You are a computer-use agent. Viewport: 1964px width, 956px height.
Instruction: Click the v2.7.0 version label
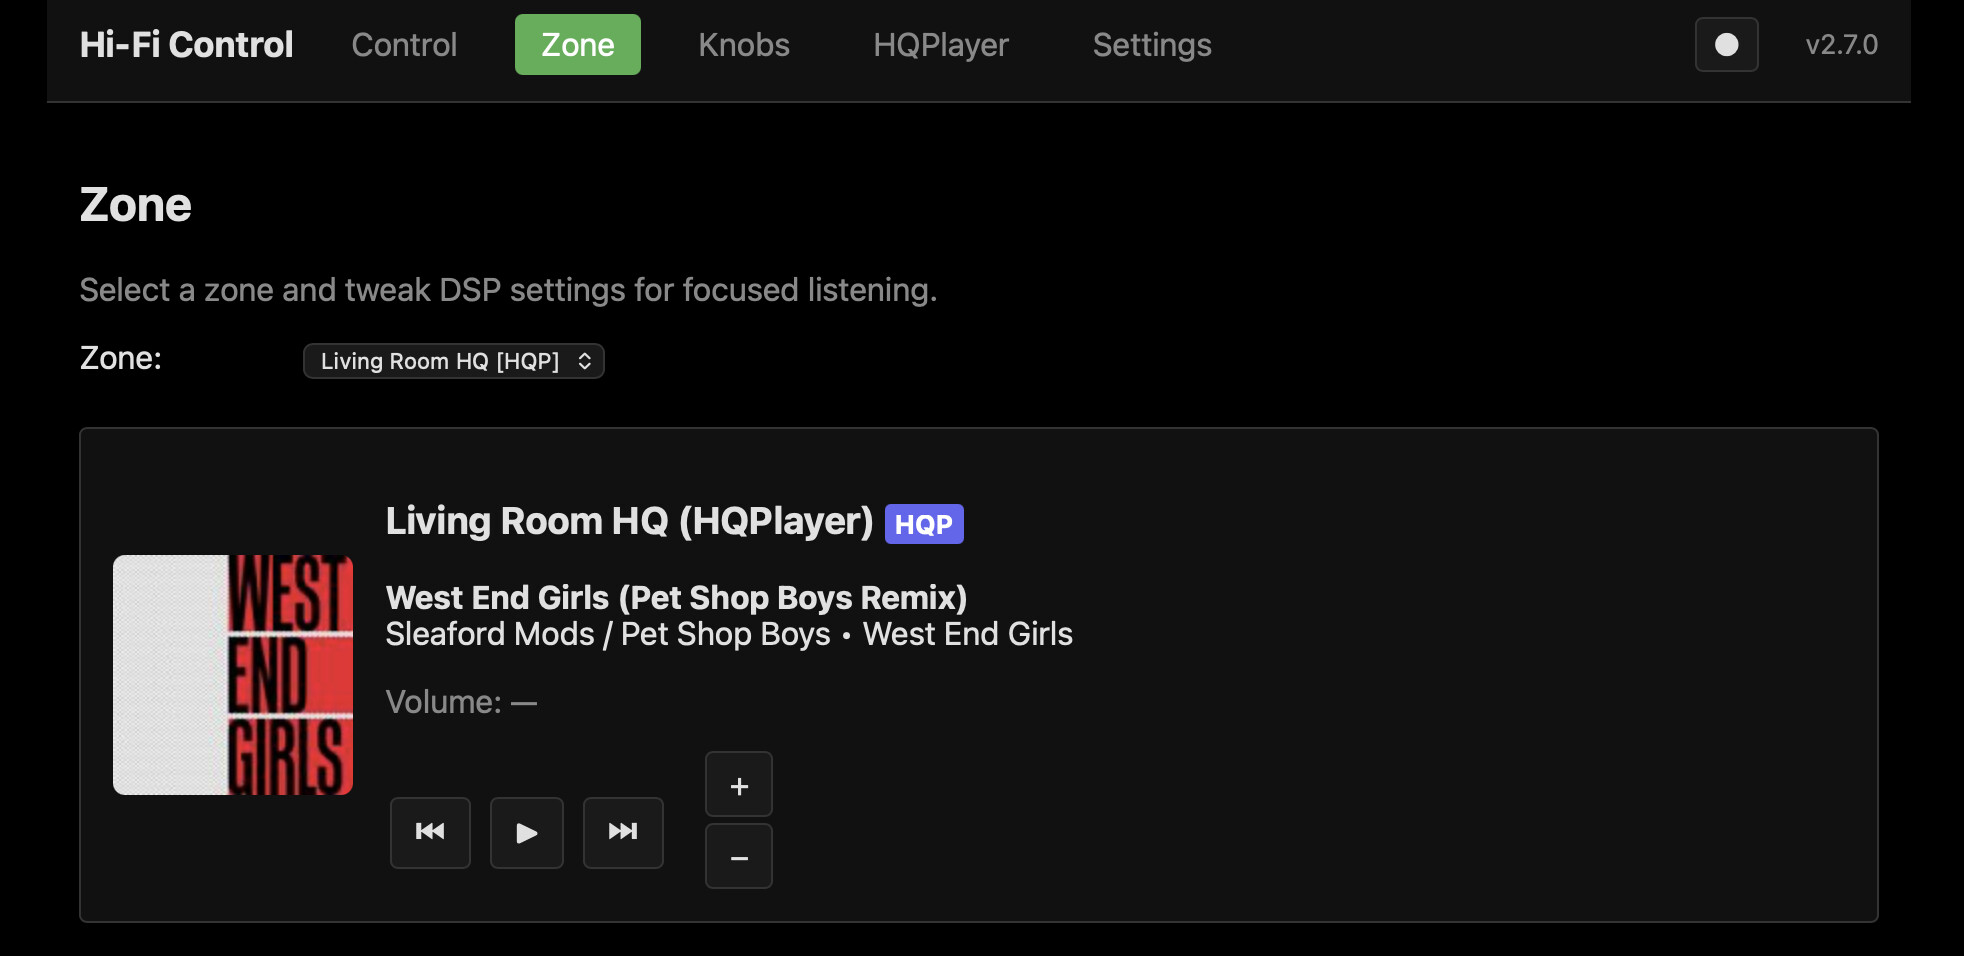click(x=1841, y=45)
